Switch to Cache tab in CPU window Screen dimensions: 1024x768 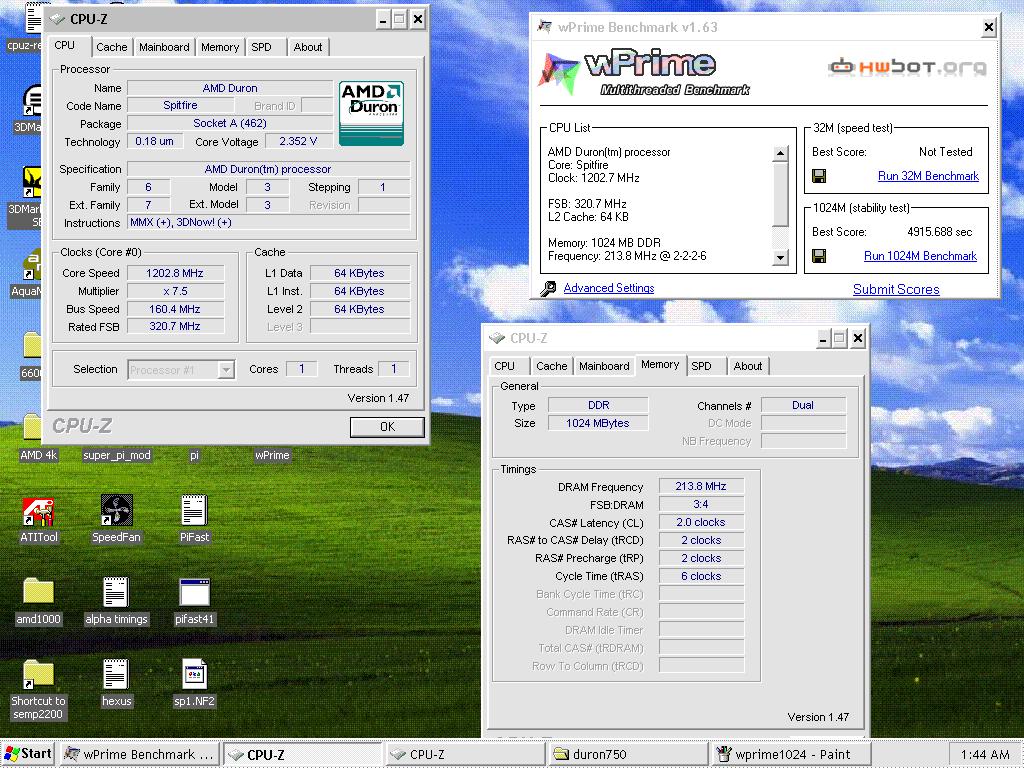point(112,47)
